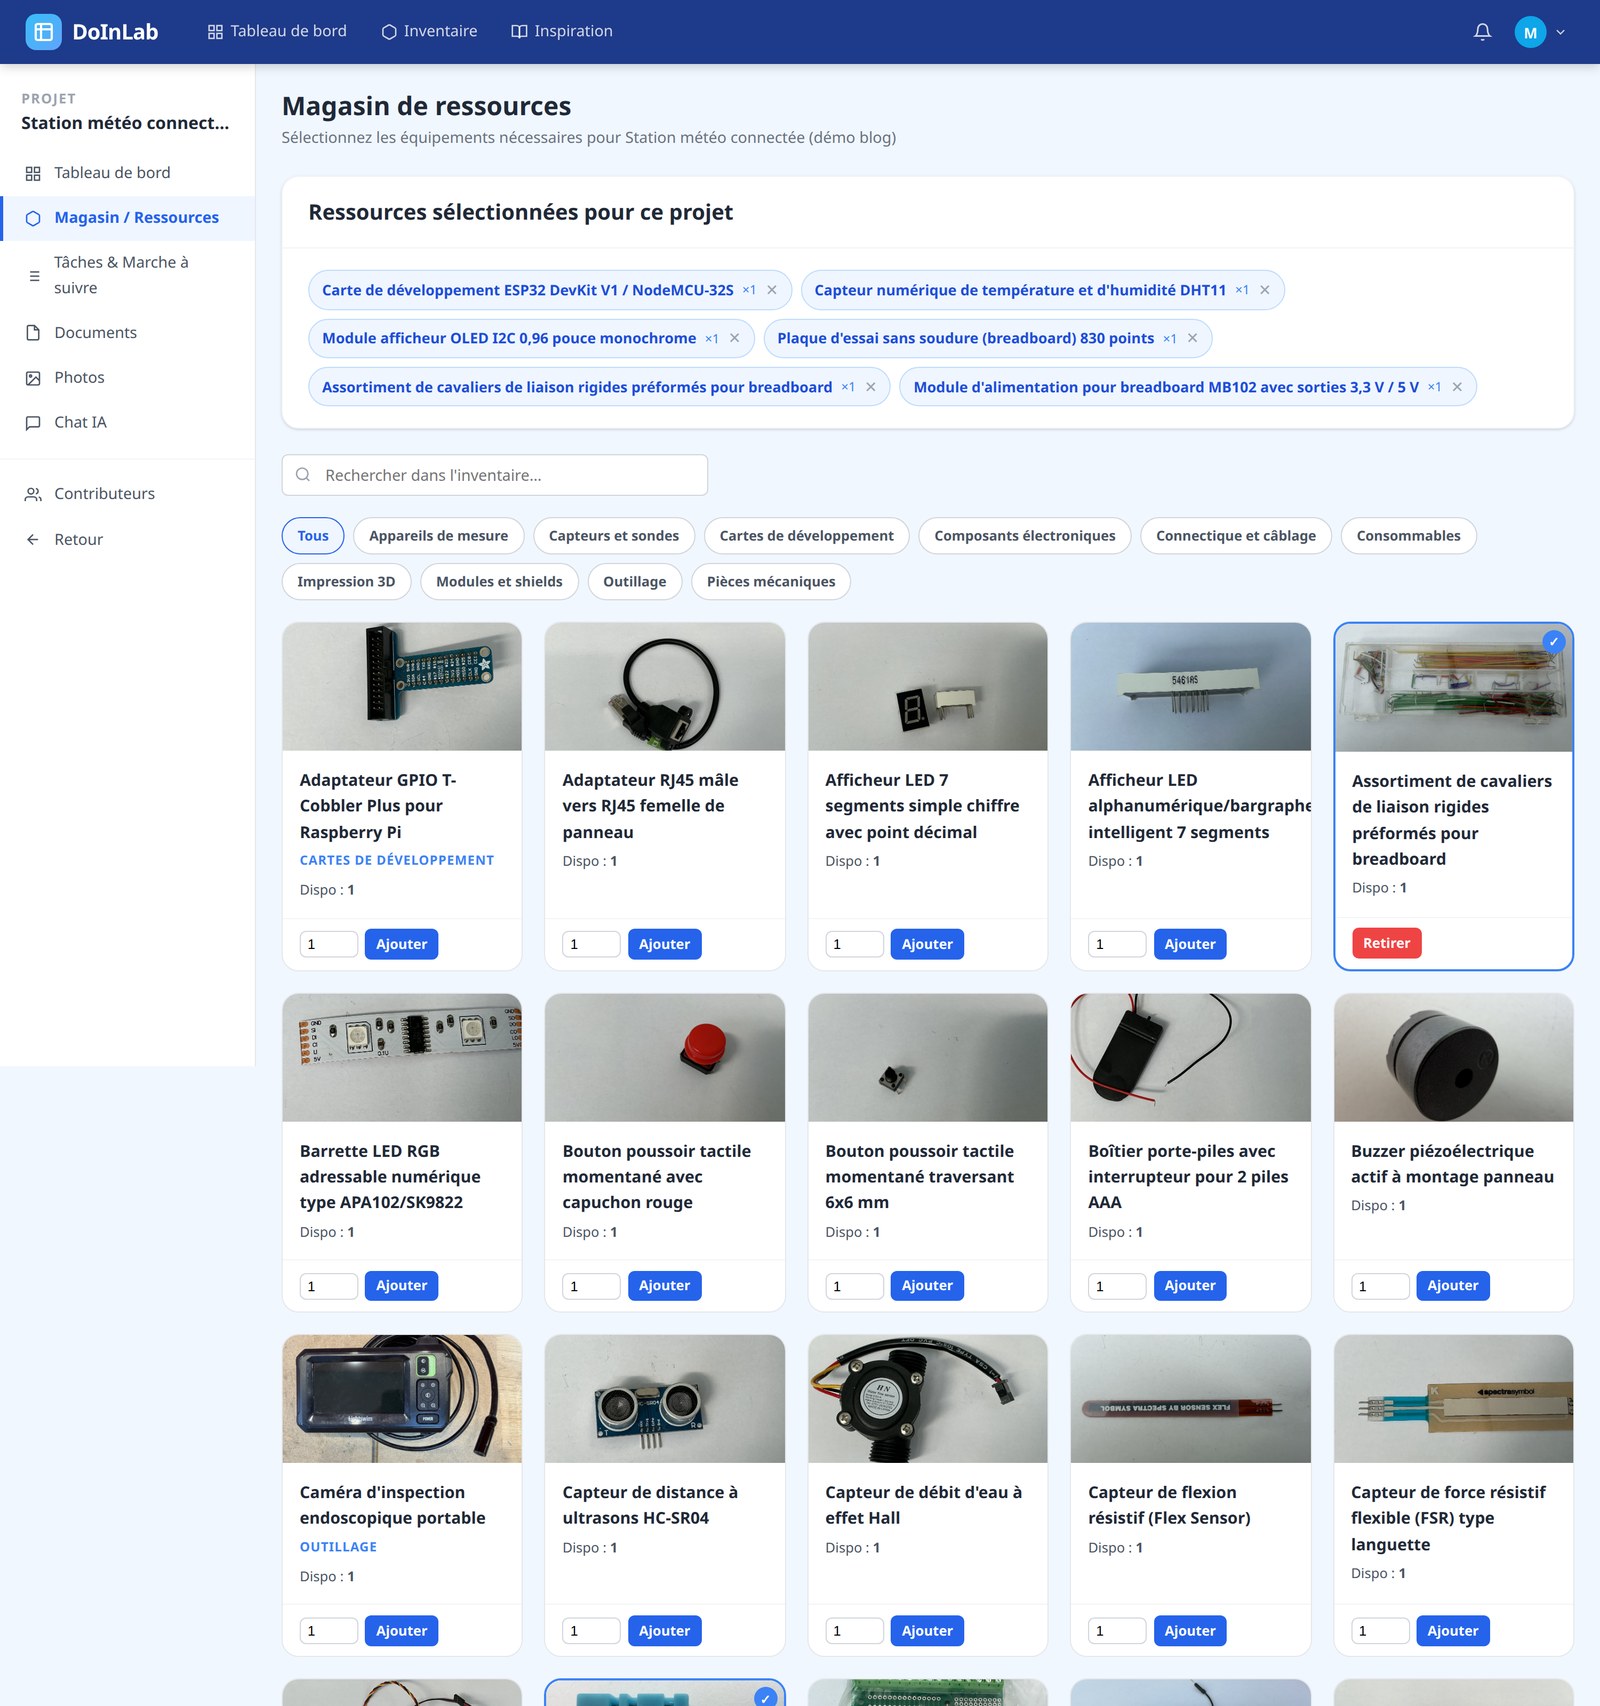Set quantity for Buzzer piézoélectrique

pyautogui.click(x=1380, y=1286)
